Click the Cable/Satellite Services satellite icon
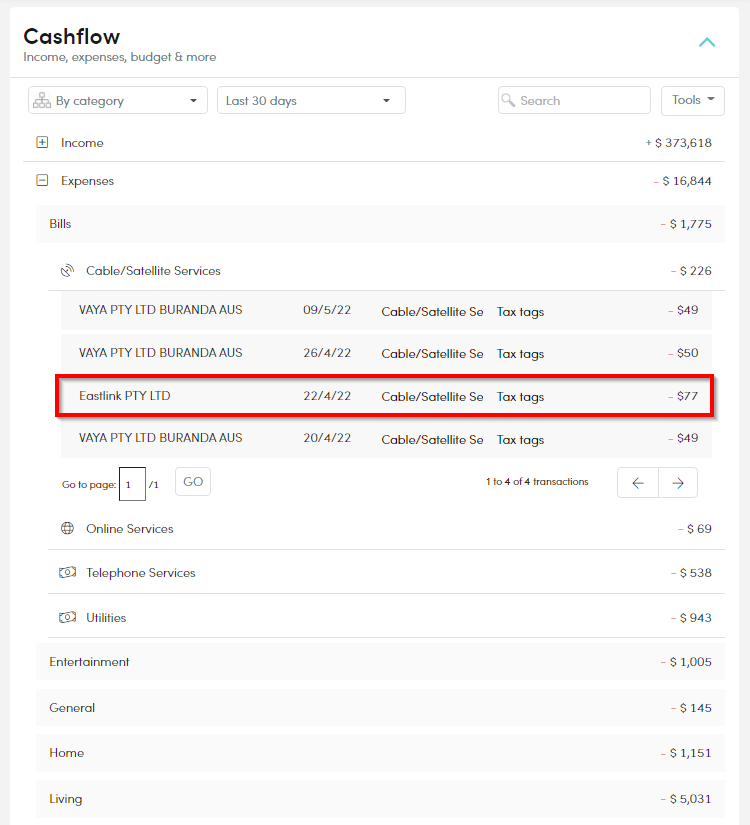750x825 pixels. pyautogui.click(x=67, y=270)
